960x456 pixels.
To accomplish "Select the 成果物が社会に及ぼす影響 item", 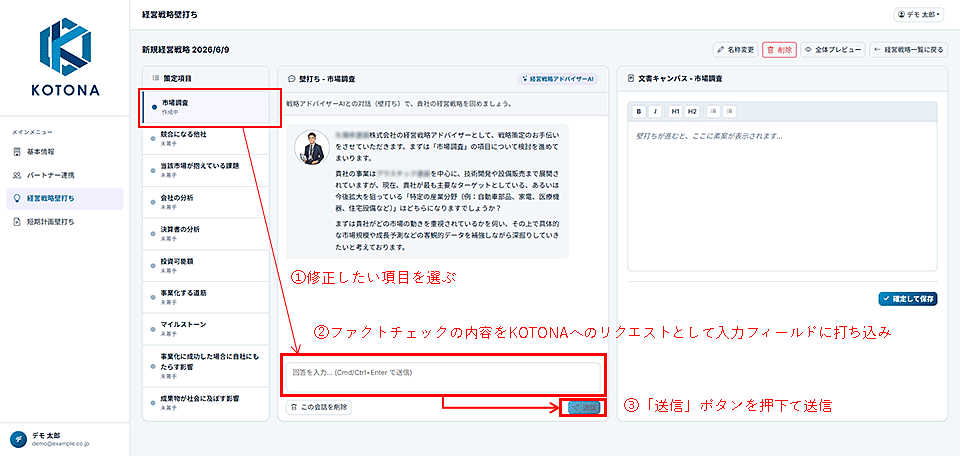I will point(205,402).
